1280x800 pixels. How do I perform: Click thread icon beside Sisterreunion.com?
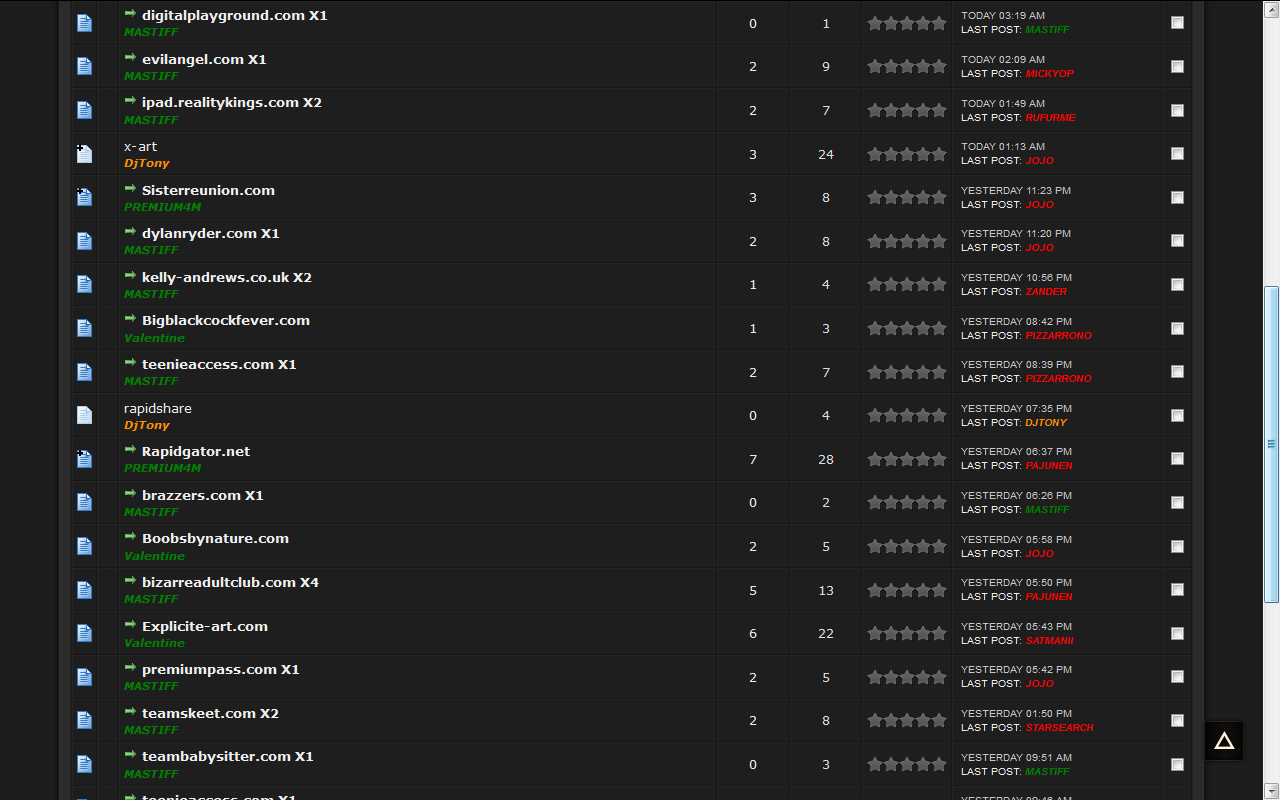(84, 197)
